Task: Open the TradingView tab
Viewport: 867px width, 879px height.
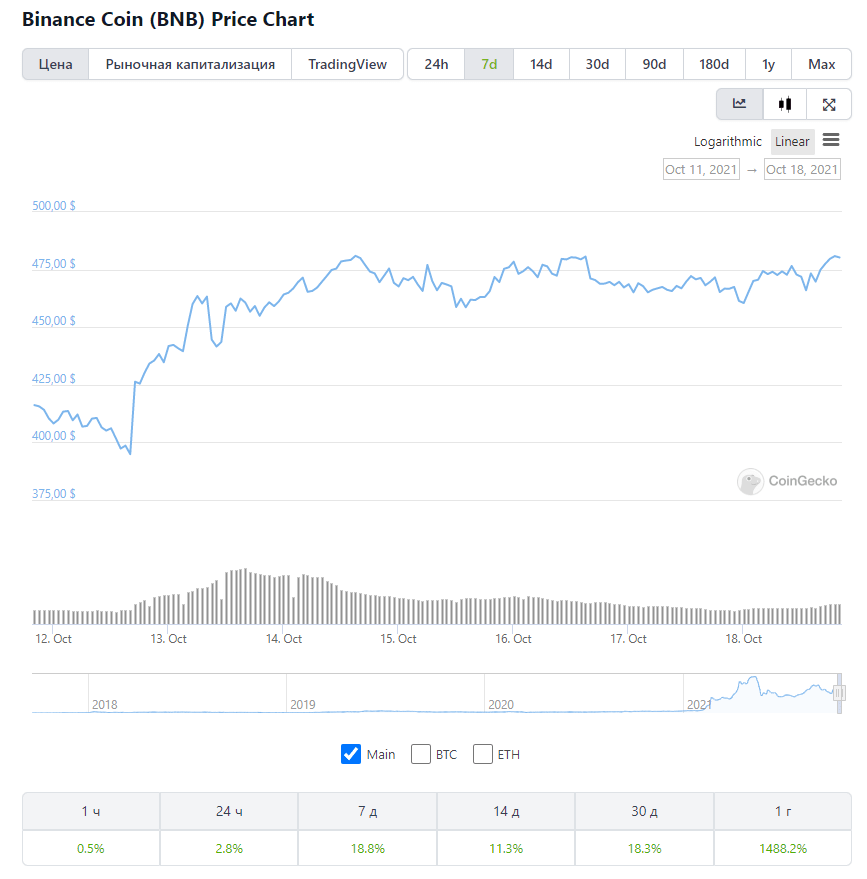Action: point(347,64)
